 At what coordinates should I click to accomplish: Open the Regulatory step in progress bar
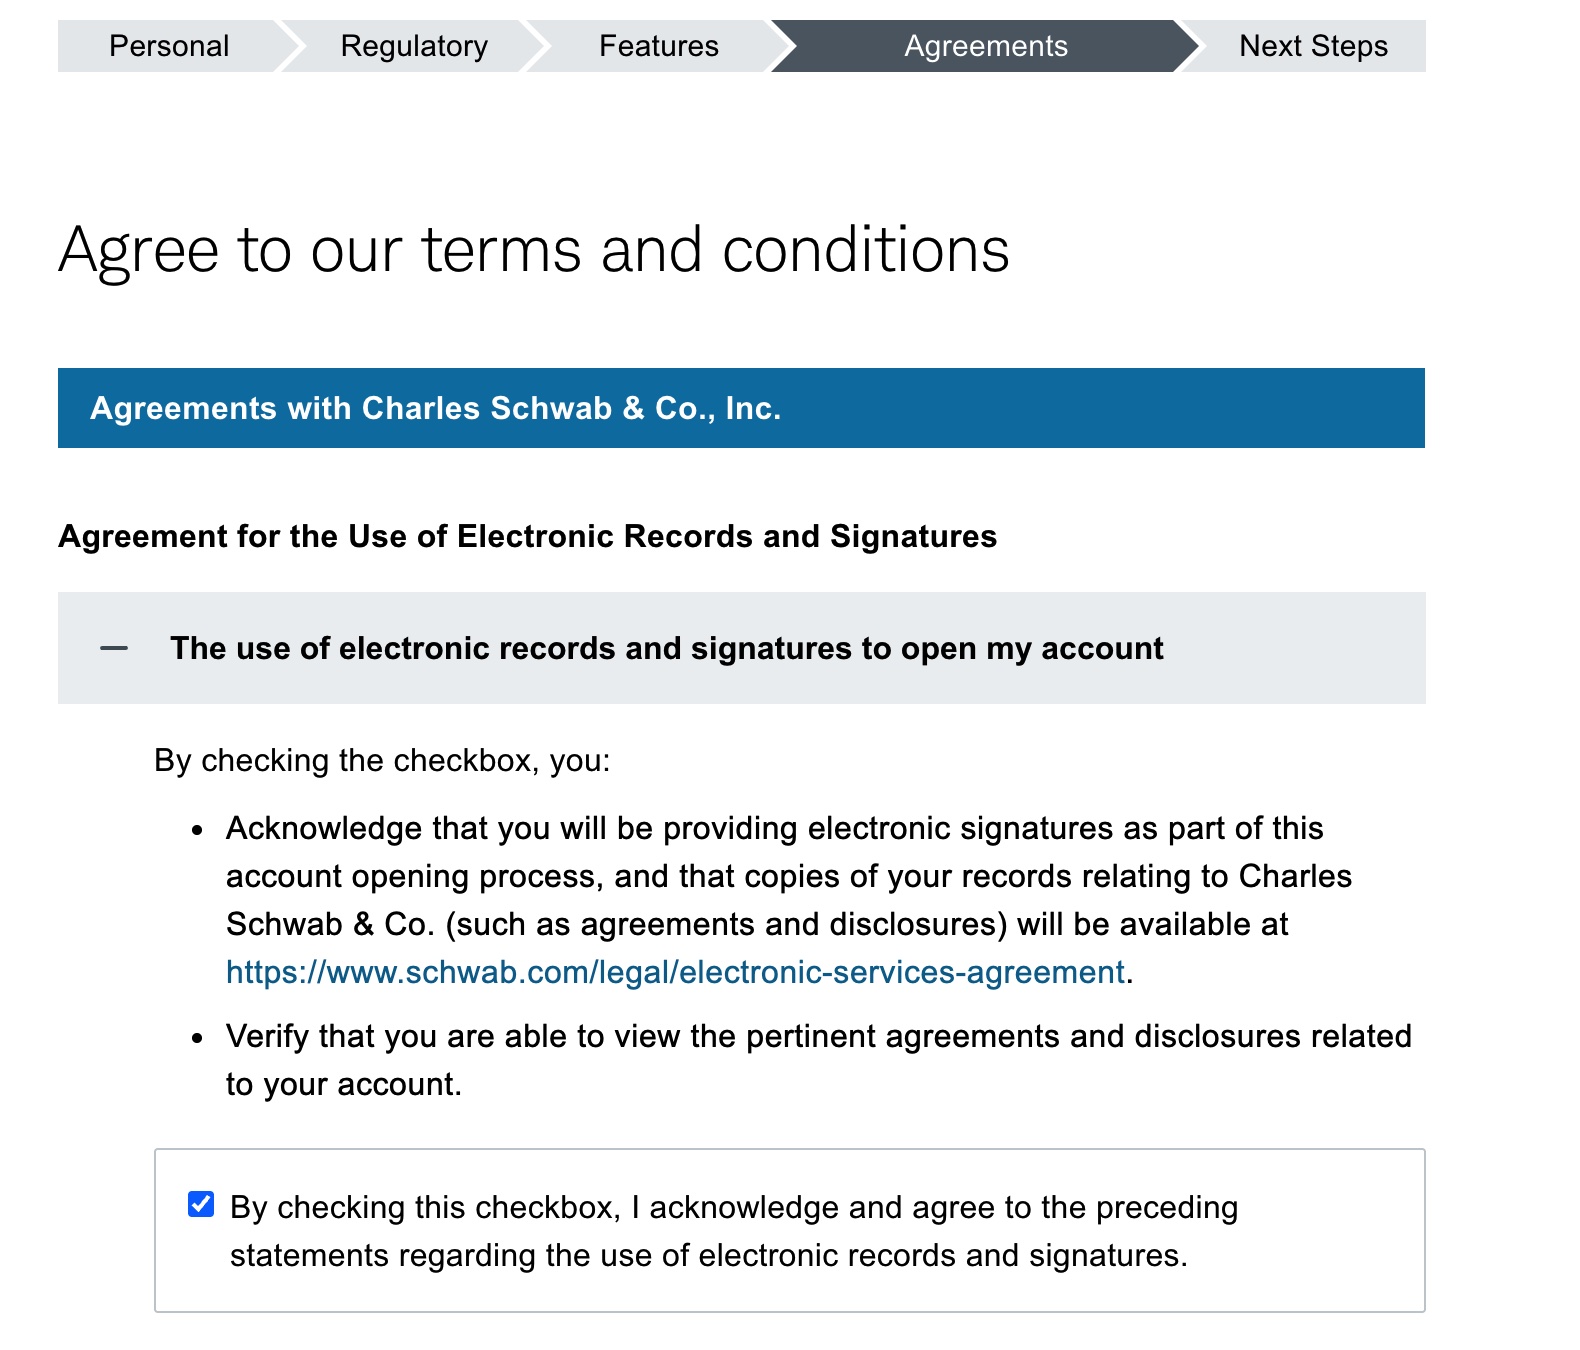(413, 46)
